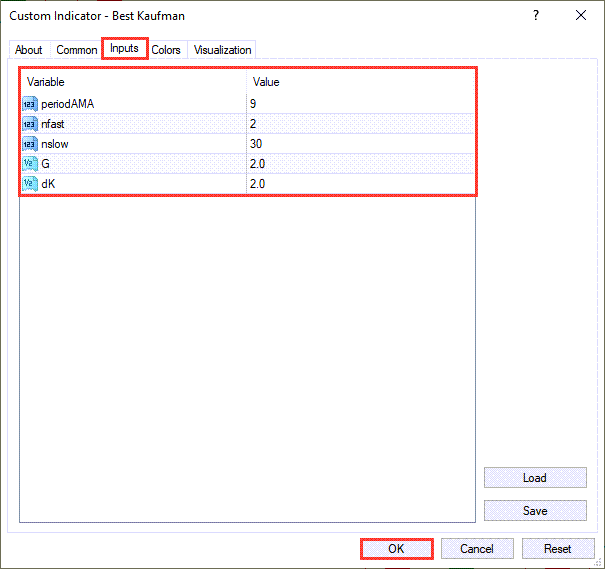Open the Common tab

[77, 50]
